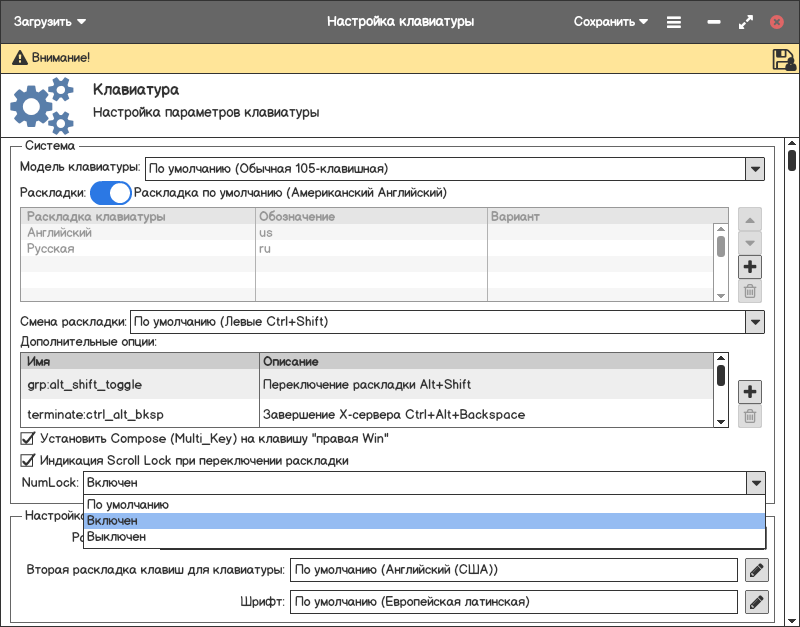Toggle the default layout switch
Screen dimensions: 800x627
111,192
